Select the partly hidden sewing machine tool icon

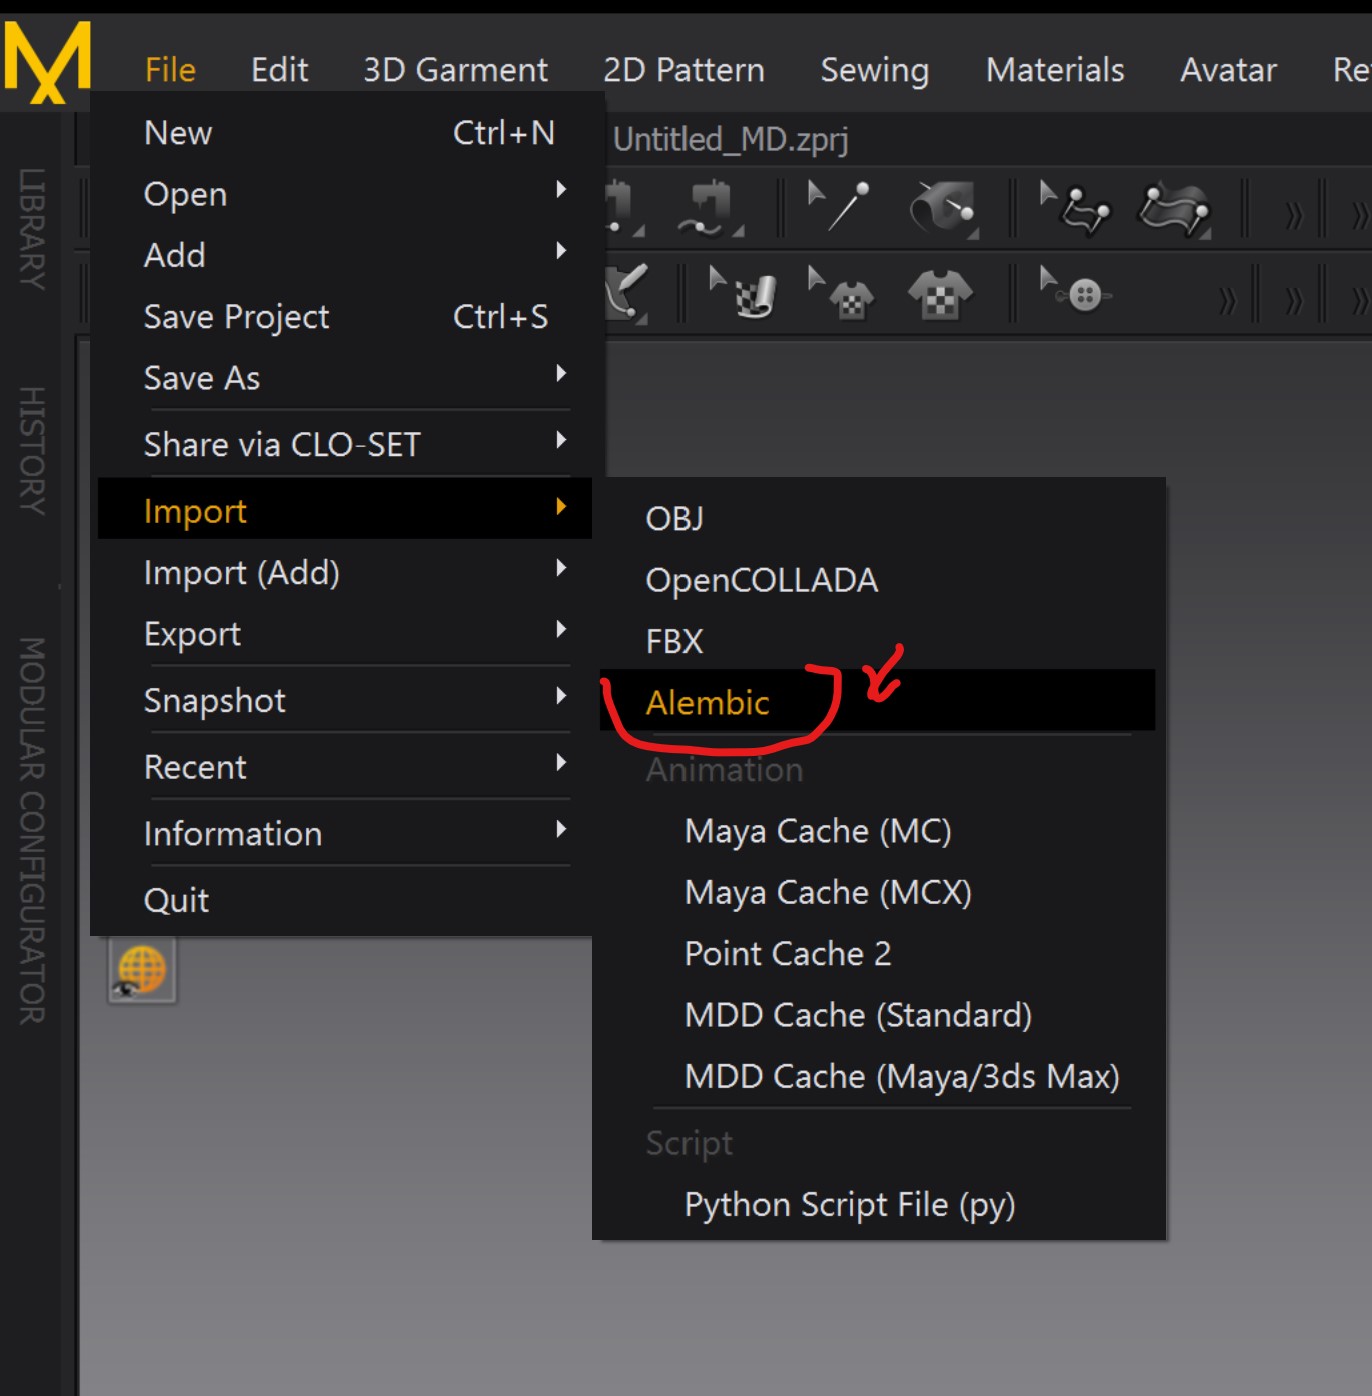pos(624,208)
